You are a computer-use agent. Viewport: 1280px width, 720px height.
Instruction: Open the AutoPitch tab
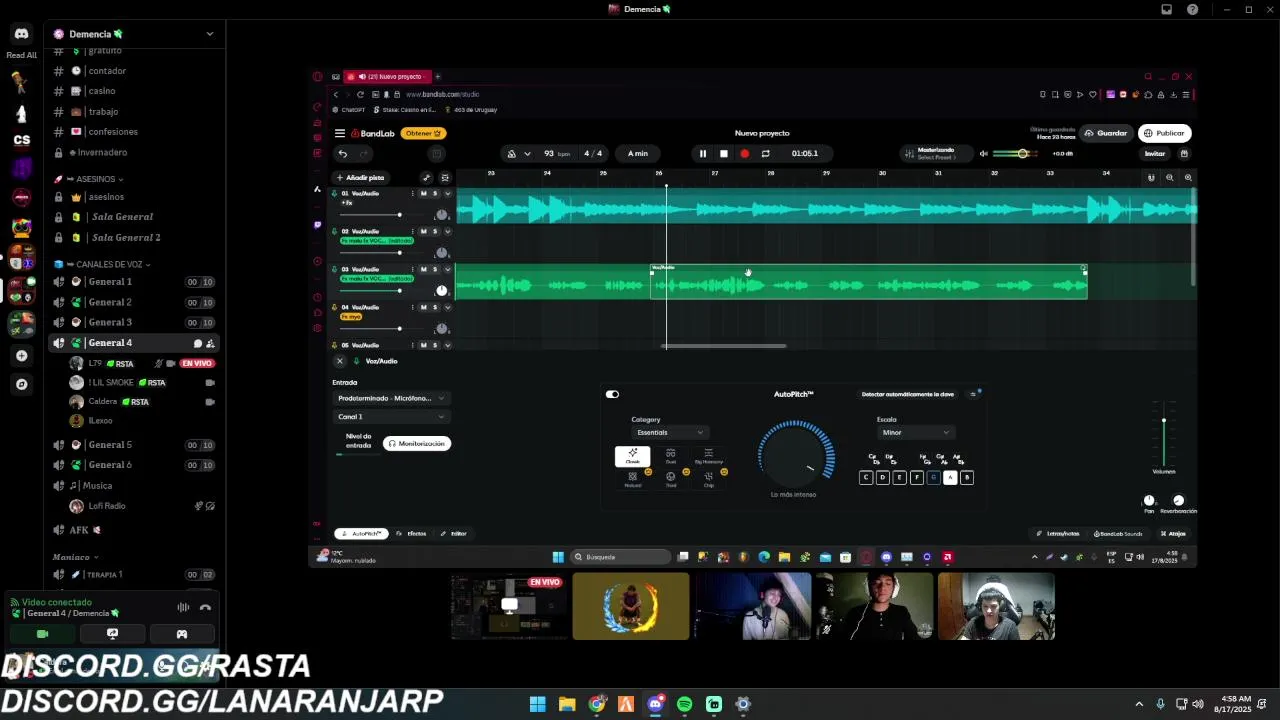tap(362, 534)
